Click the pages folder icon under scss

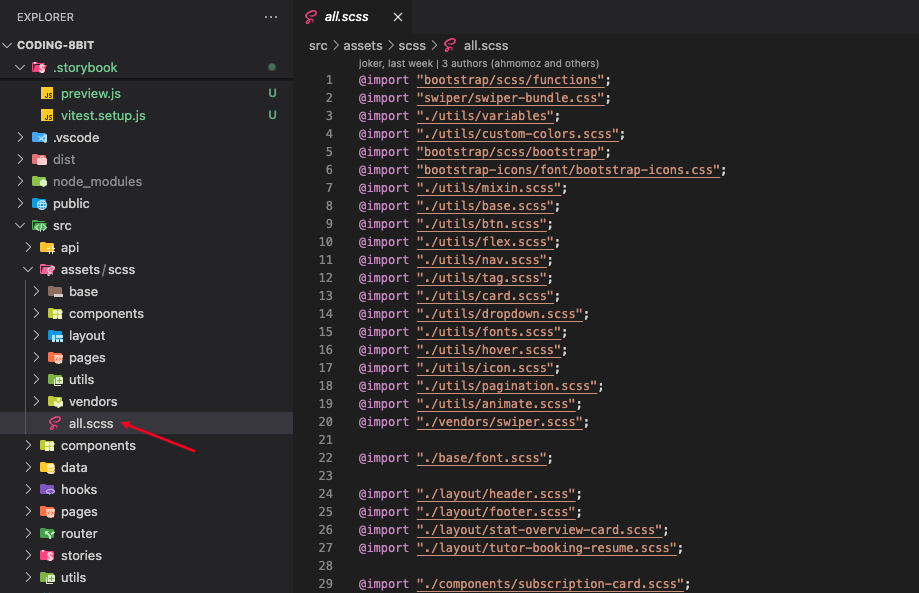coord(55,357)
